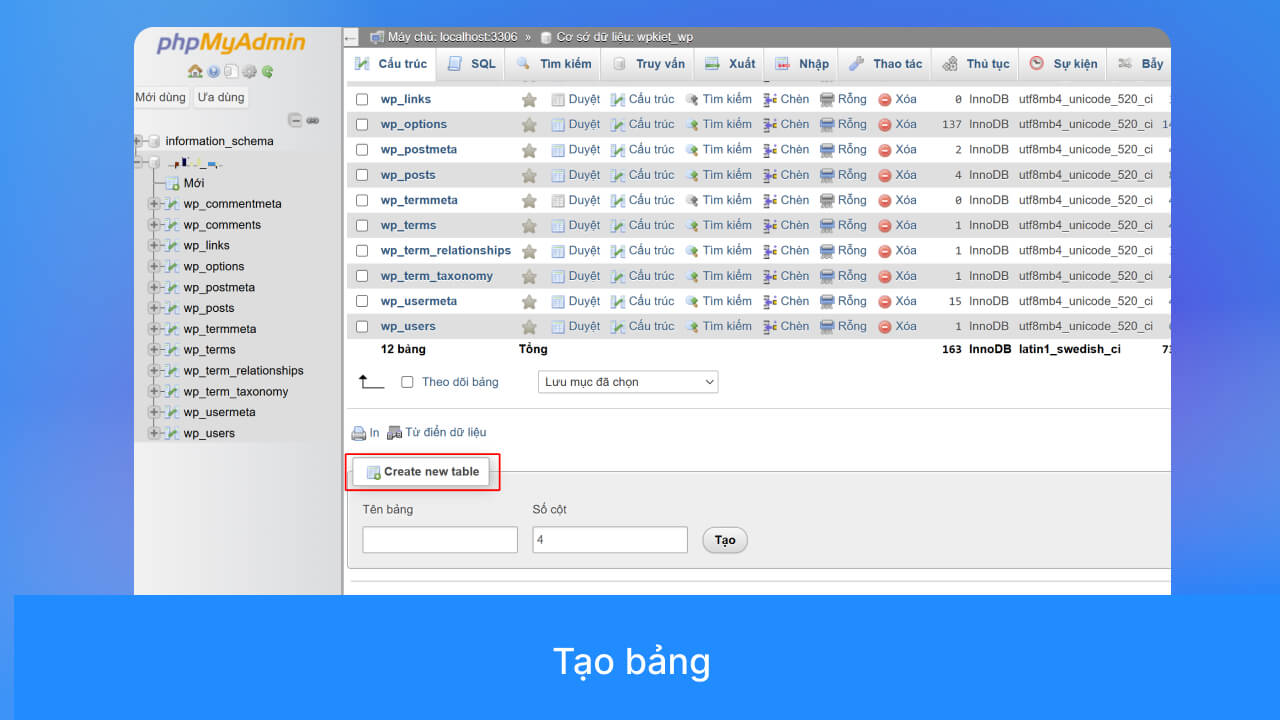Click Tìm kiếm search icon for wp_termmeta
This screenshot has height=720, width=1280.
[x=692, y=200]
